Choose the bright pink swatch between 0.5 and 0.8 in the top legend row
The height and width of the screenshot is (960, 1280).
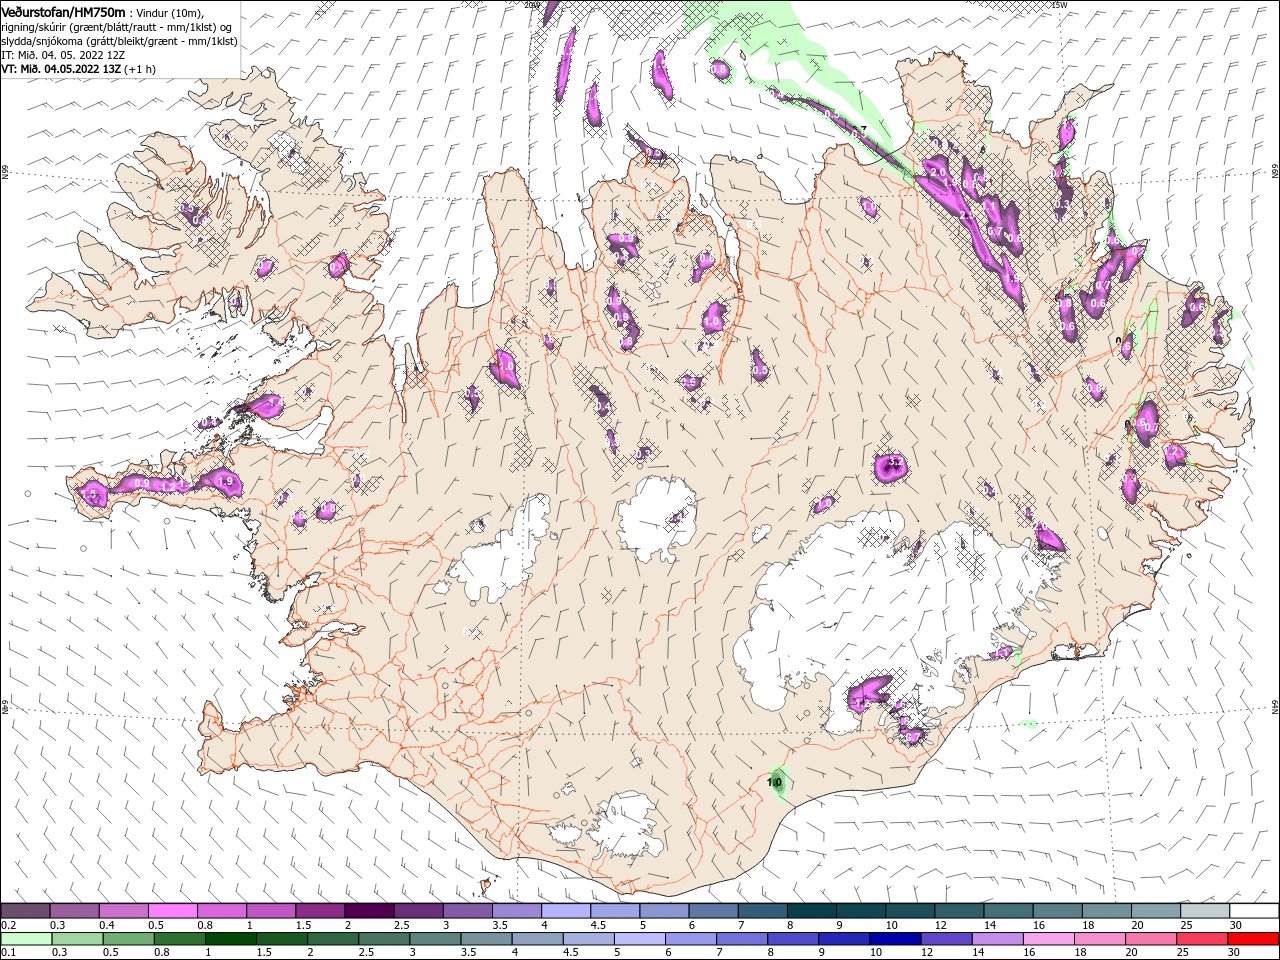pyautogui.click(x=172, y=911)
